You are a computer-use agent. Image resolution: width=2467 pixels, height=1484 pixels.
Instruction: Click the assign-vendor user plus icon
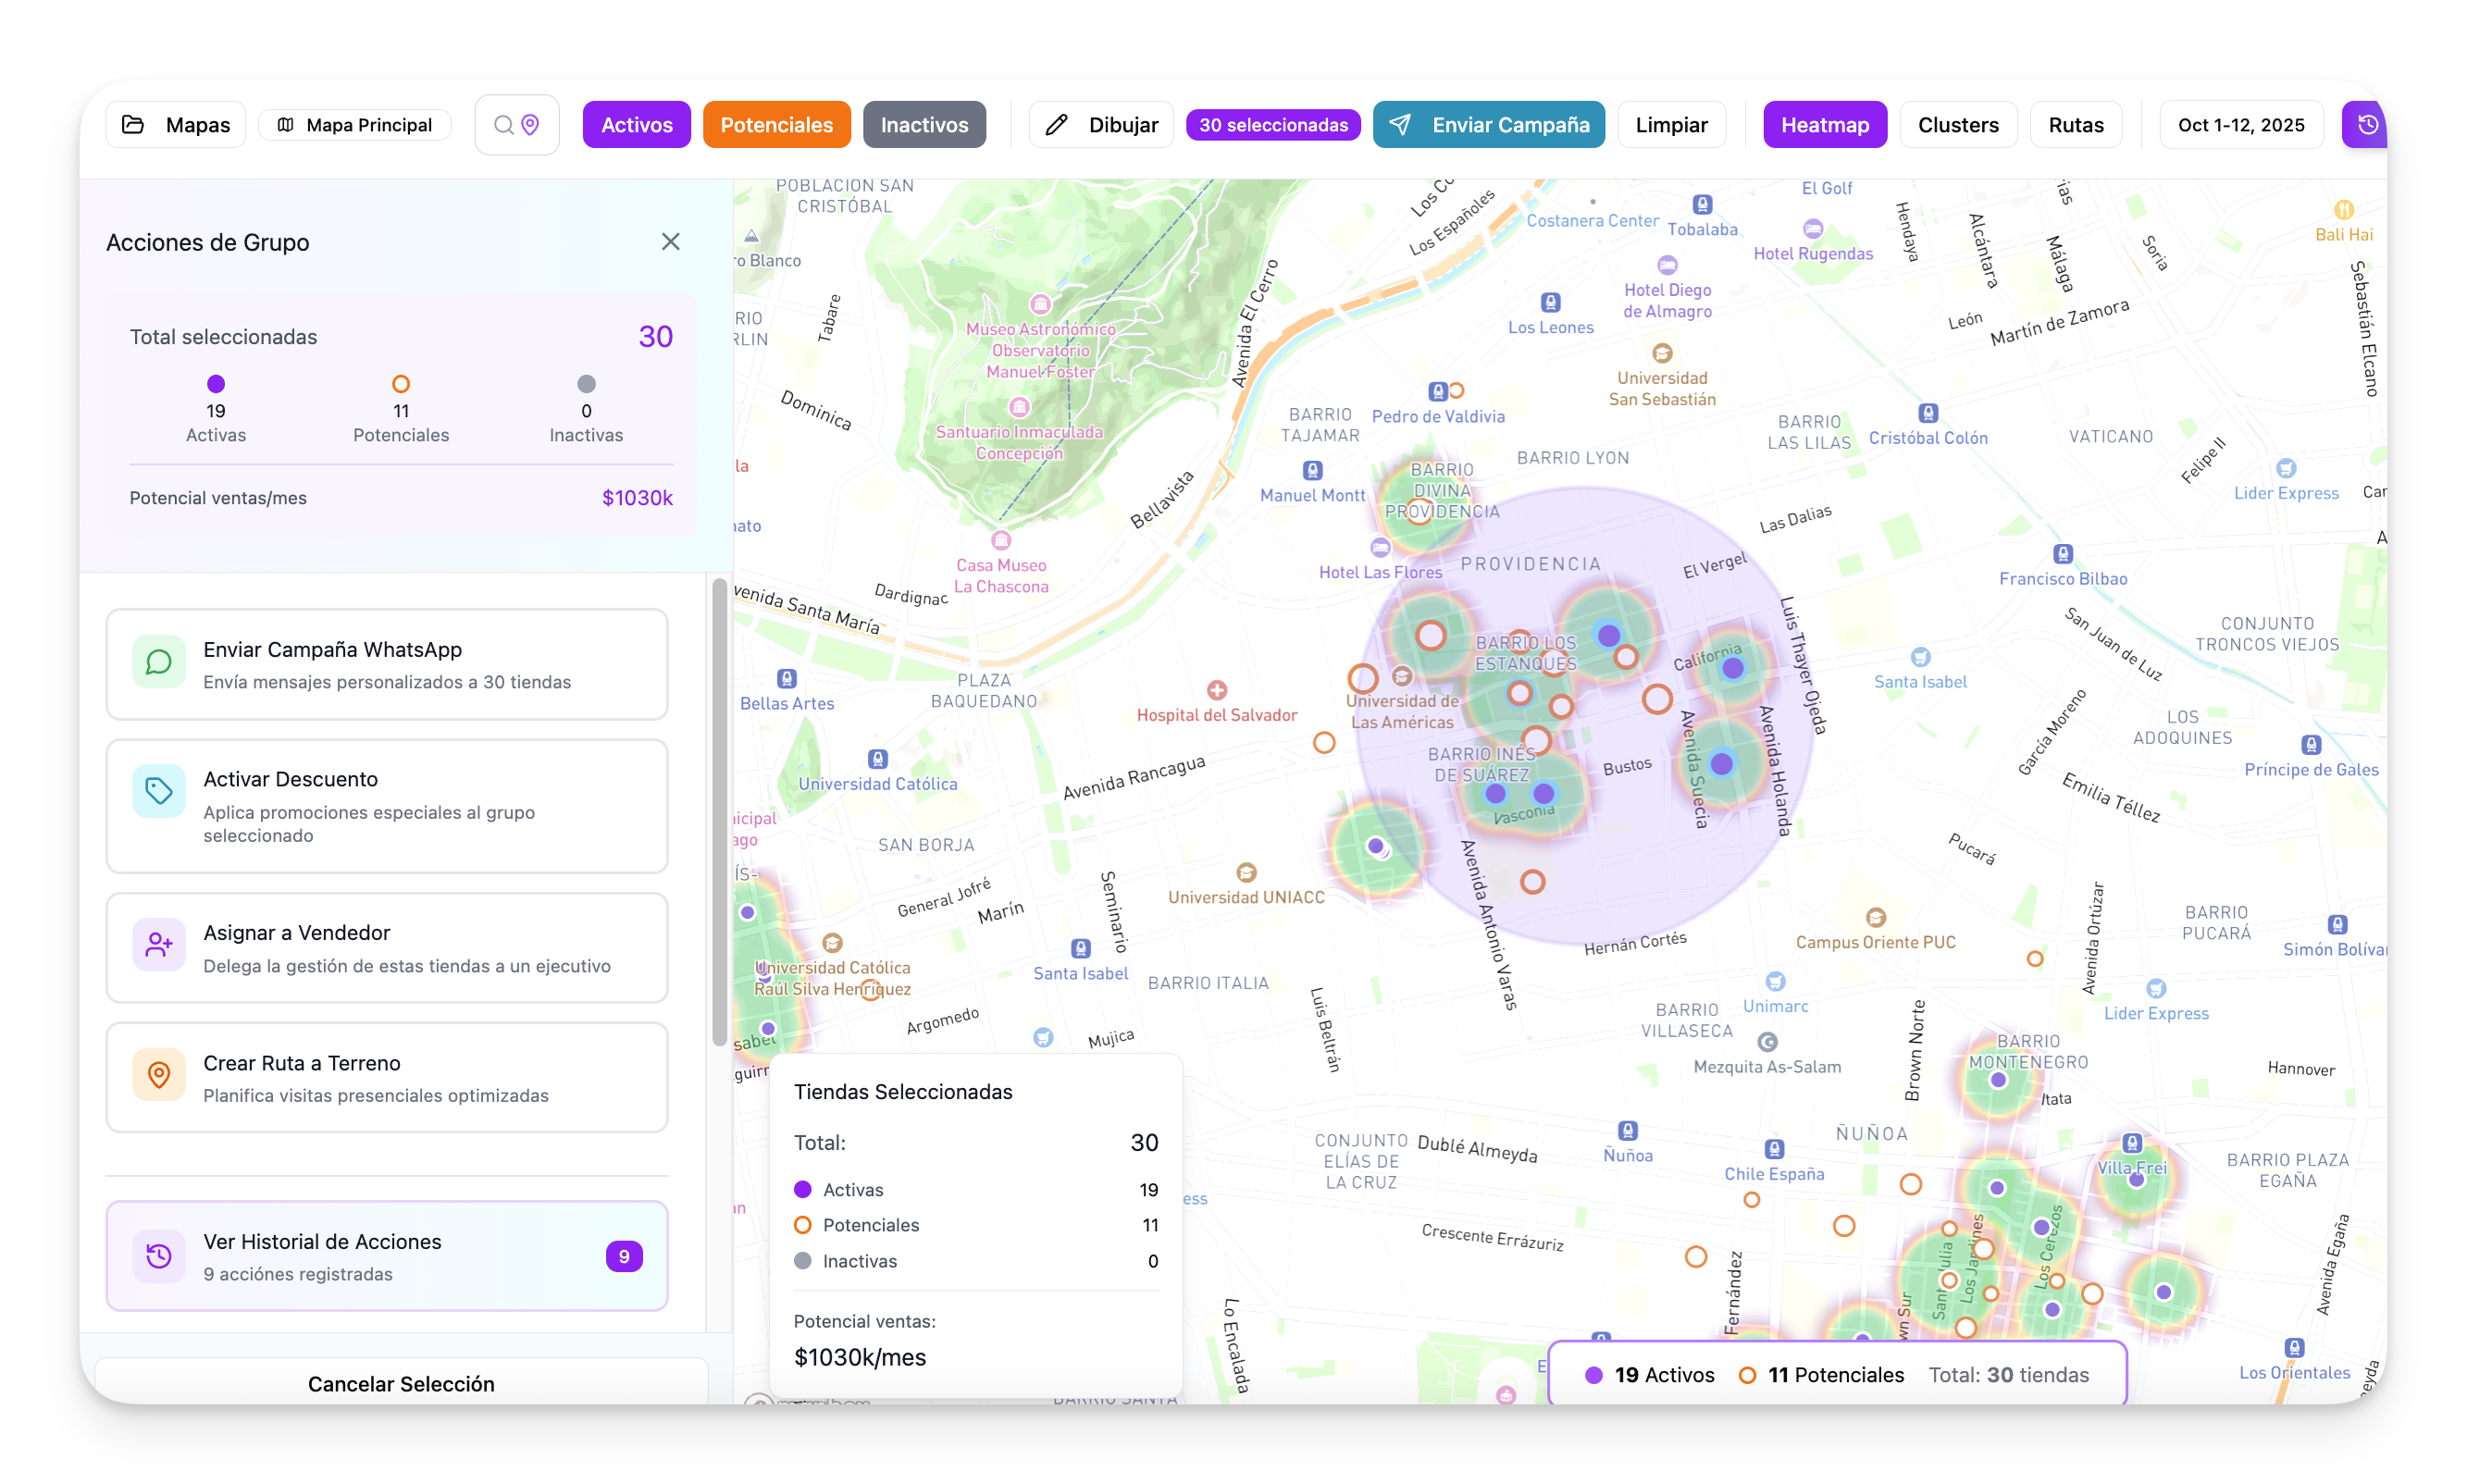pos(159,945)
